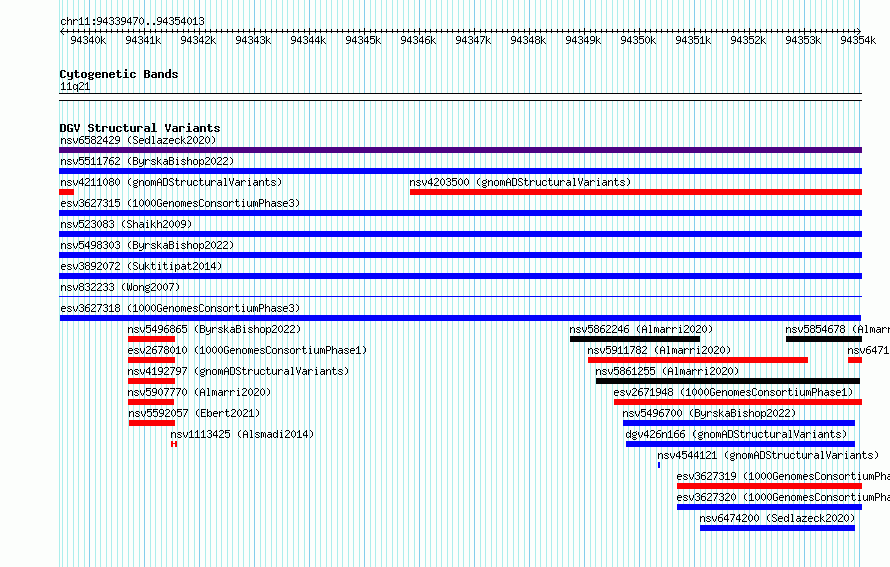890x567 pixels.
Task: Open the nsv6471 truncated variant label
Action: click(868, 350)
